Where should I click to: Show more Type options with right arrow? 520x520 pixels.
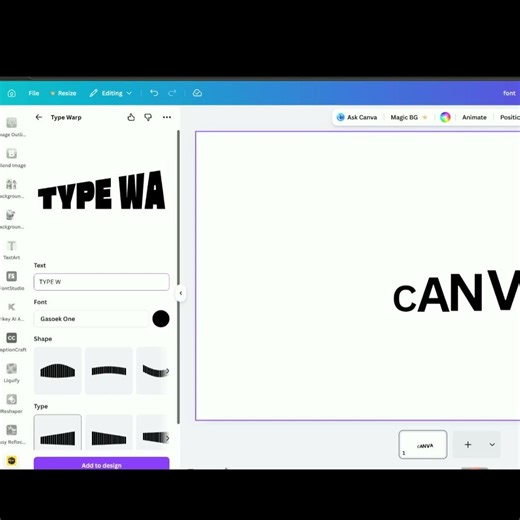click(x=167, y=438)
